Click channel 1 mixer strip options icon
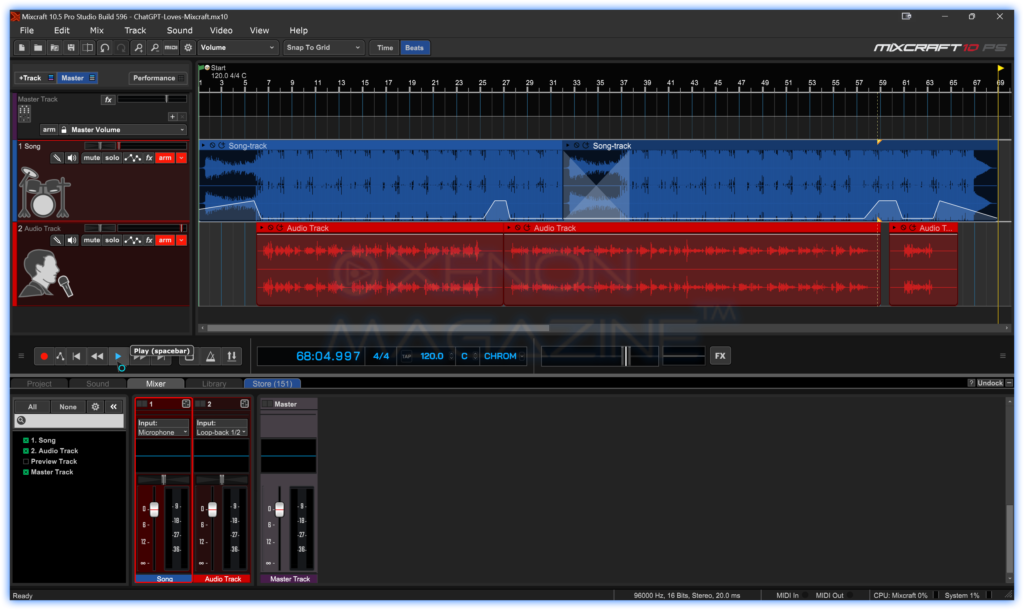This screenshot has width=1024, height=610. (185, 404)
